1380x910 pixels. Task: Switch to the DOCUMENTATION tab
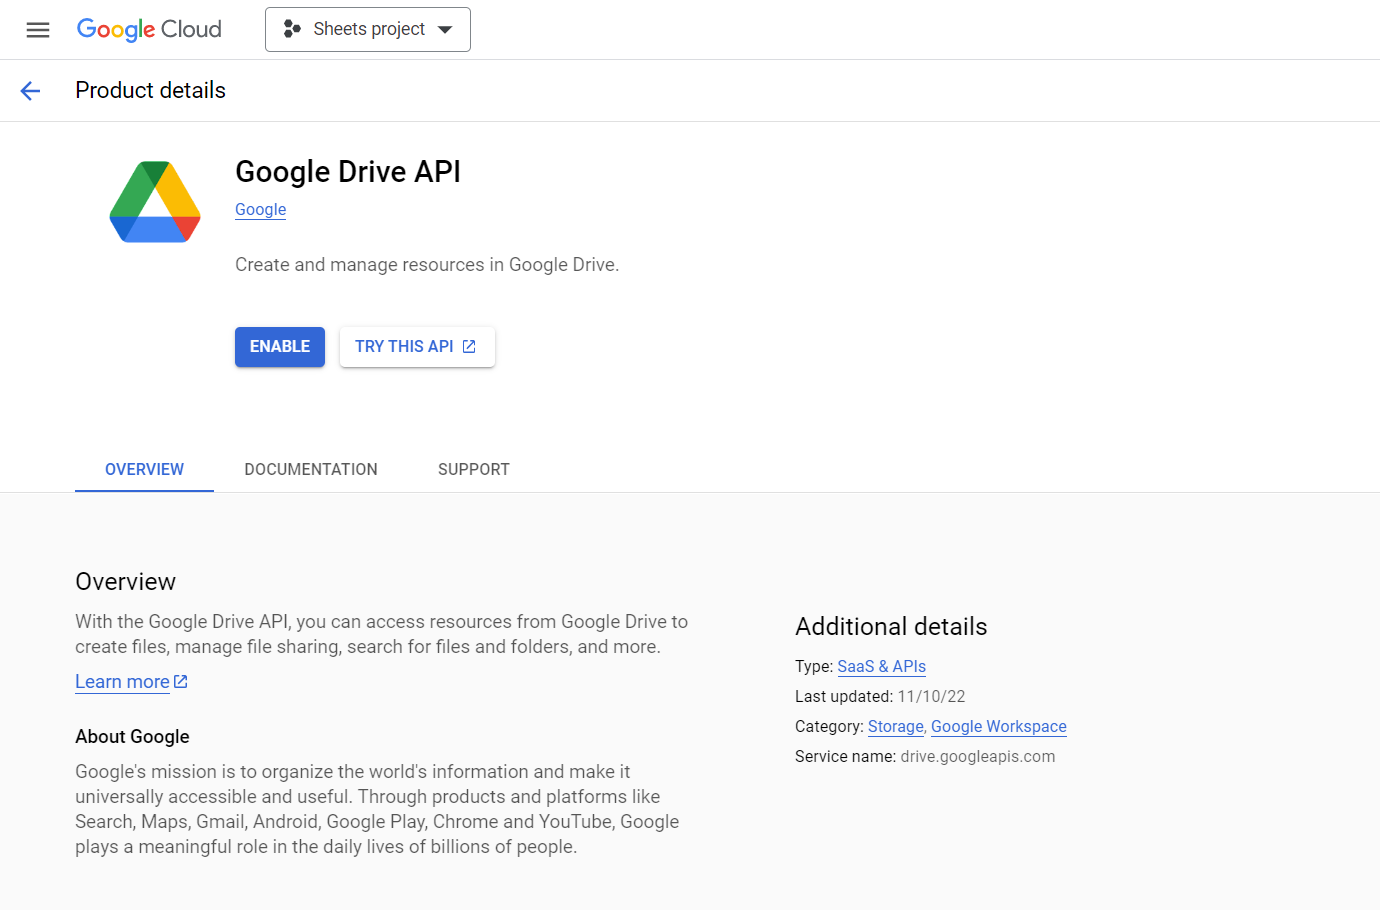[311, 469]
